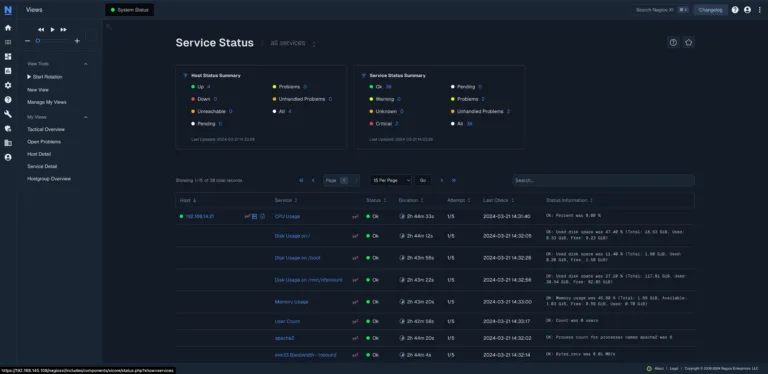
Task: Click Start Rotation
Action: (45, 77)
